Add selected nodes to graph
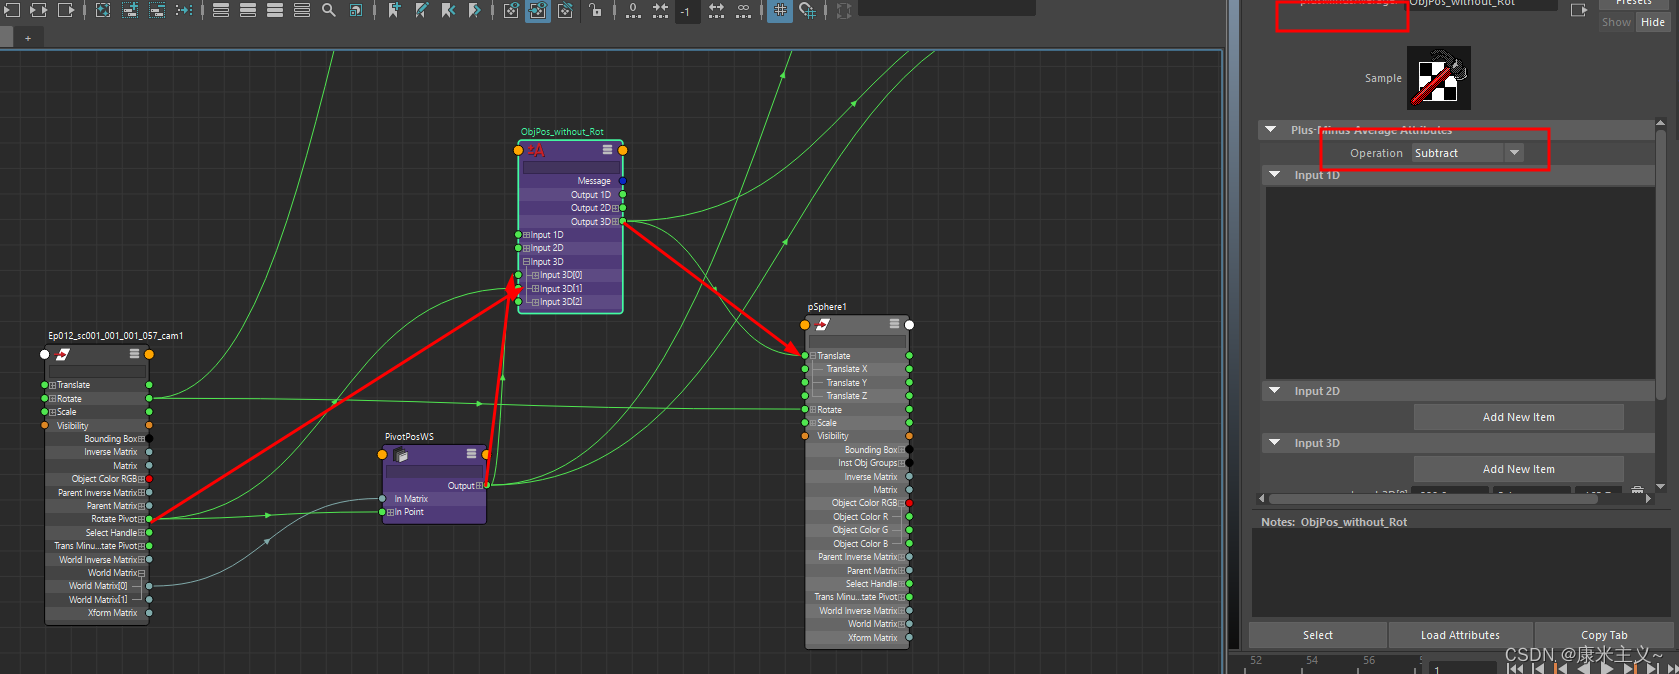The image size is (1679, 674). point(130,10)
